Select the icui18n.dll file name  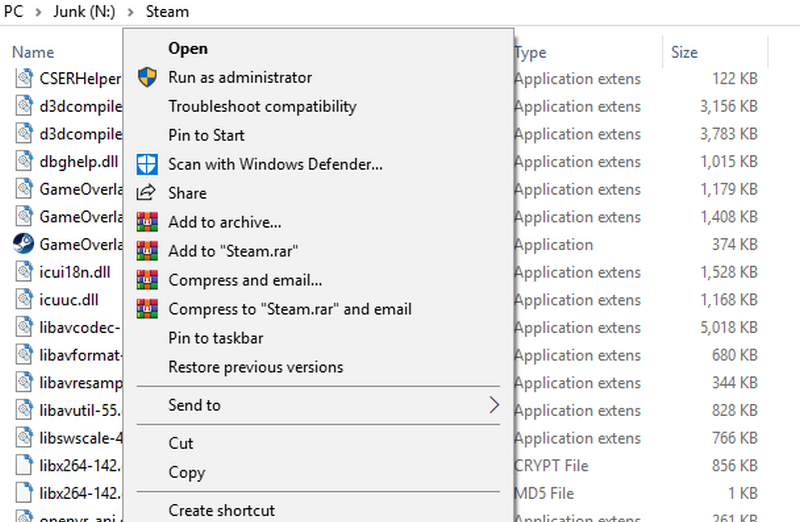75,272
